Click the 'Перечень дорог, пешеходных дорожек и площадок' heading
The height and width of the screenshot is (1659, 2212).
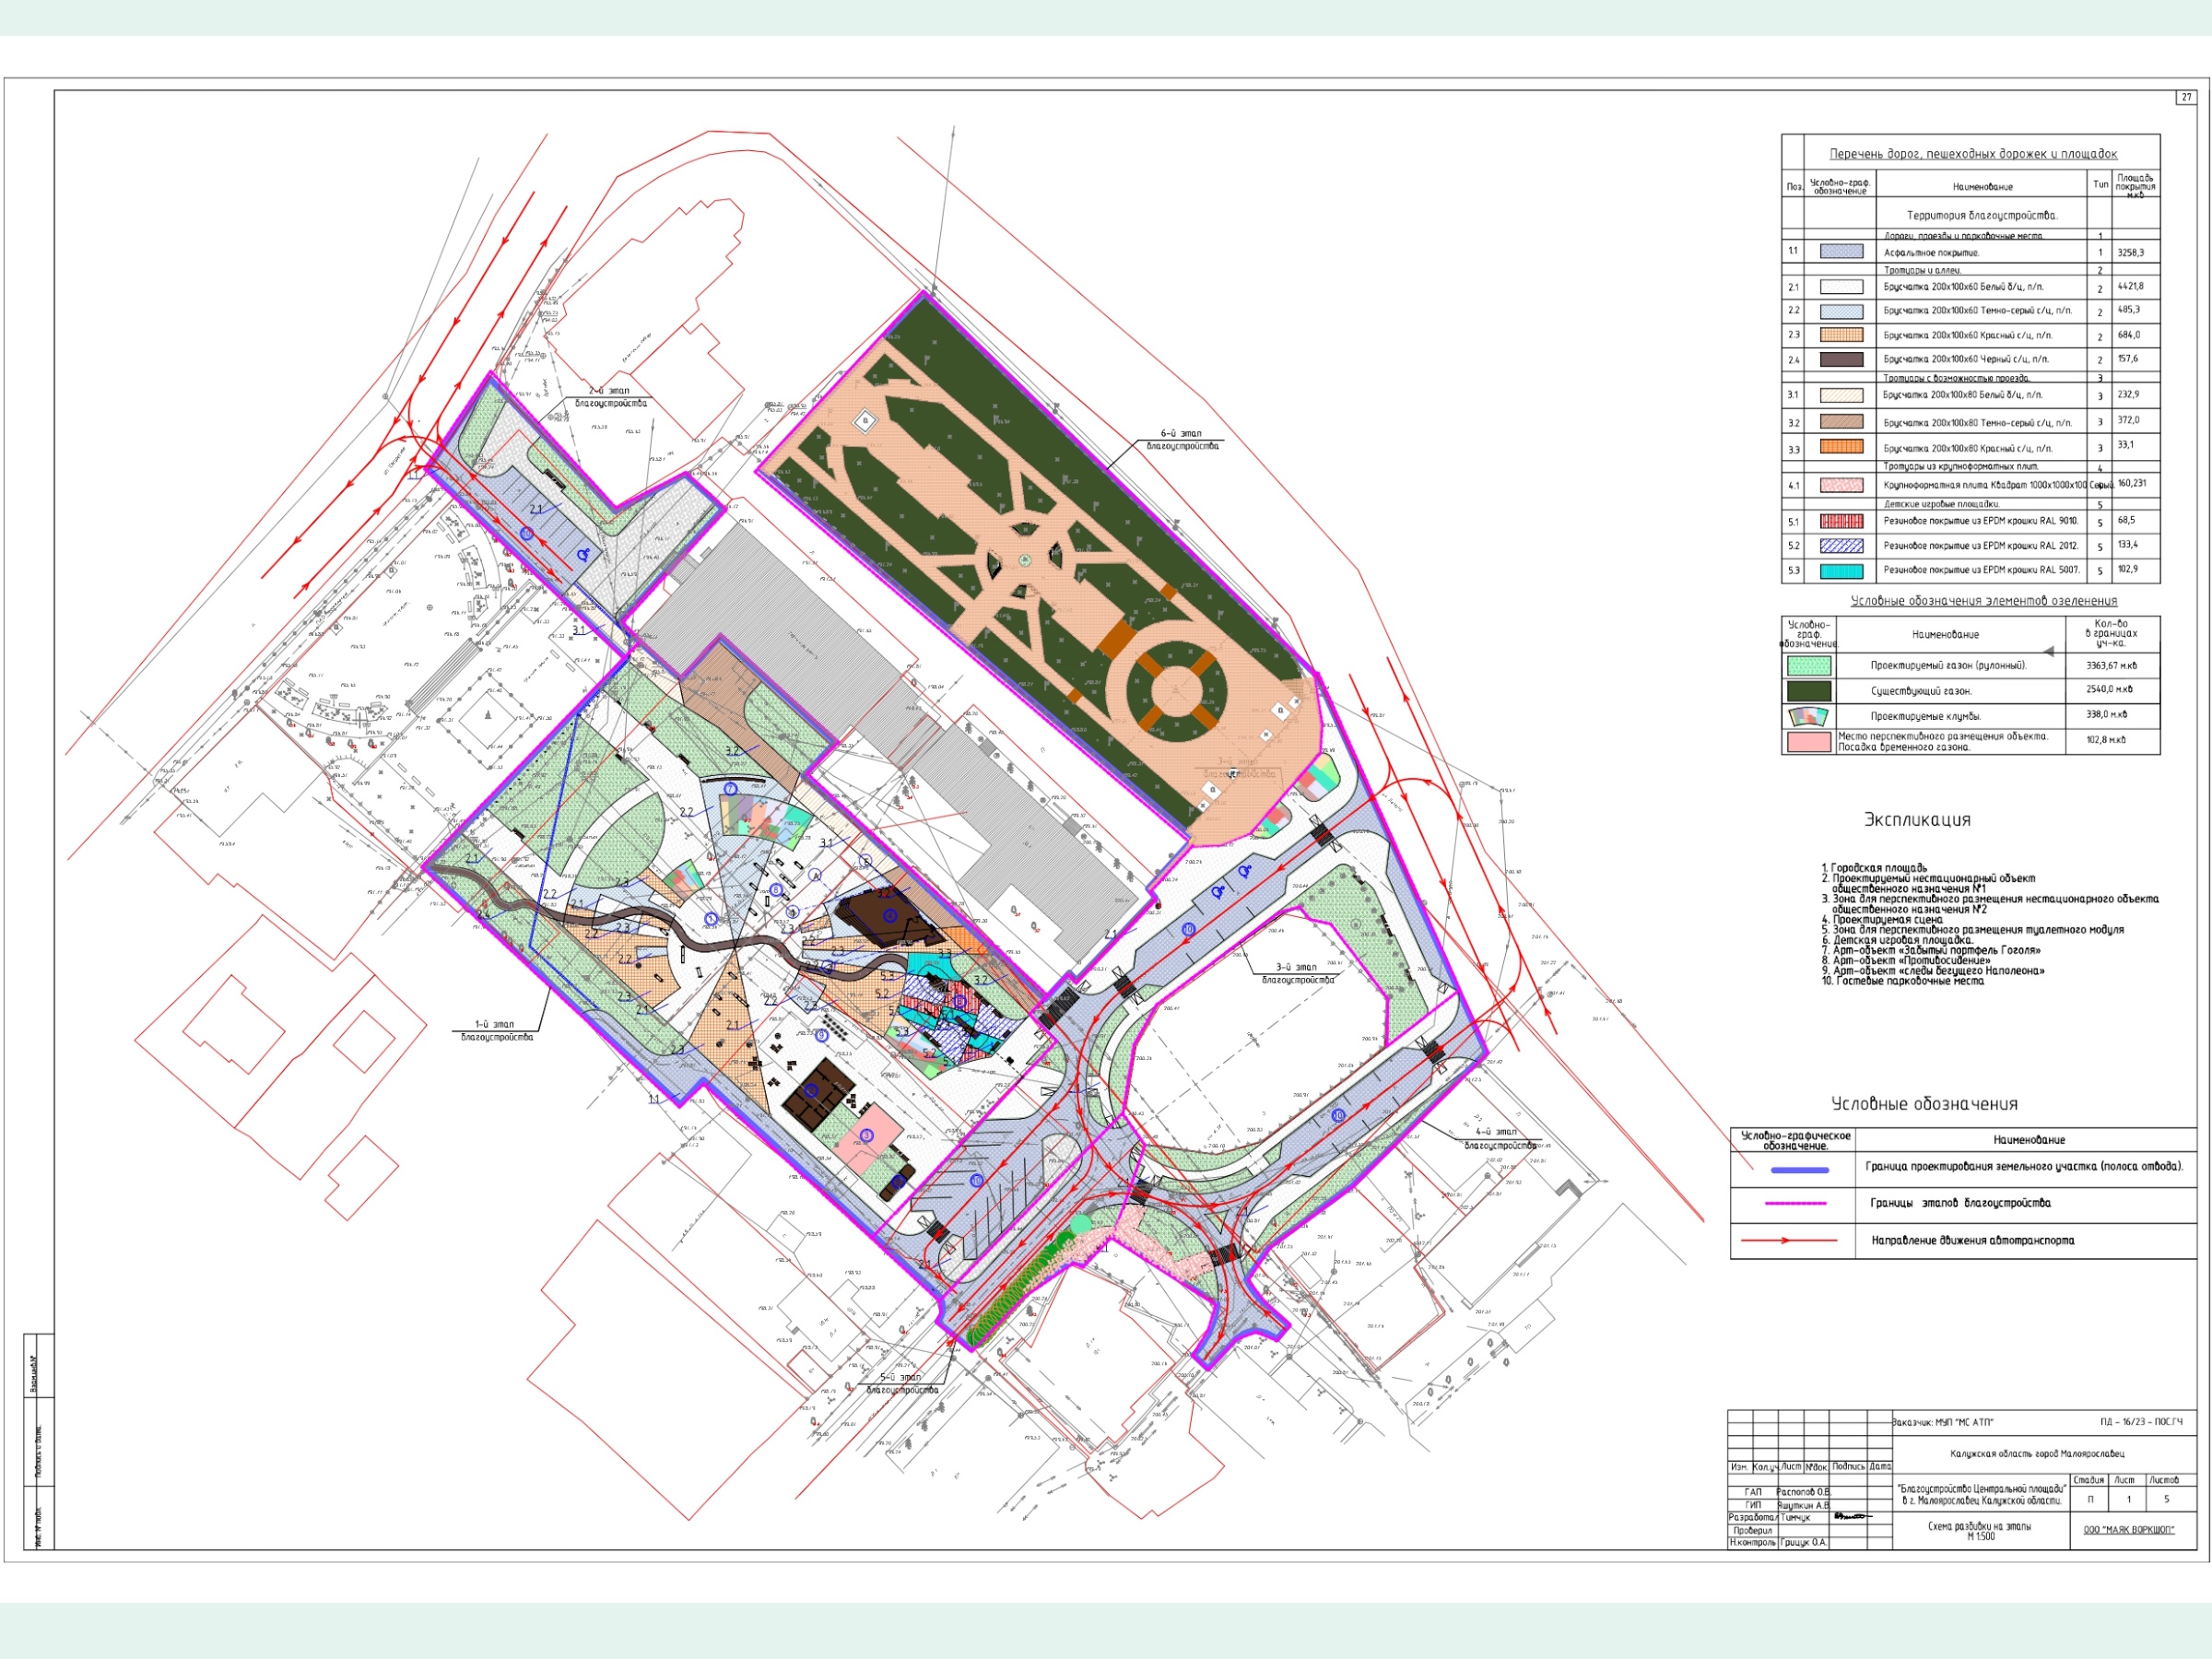pos(1973,154)
